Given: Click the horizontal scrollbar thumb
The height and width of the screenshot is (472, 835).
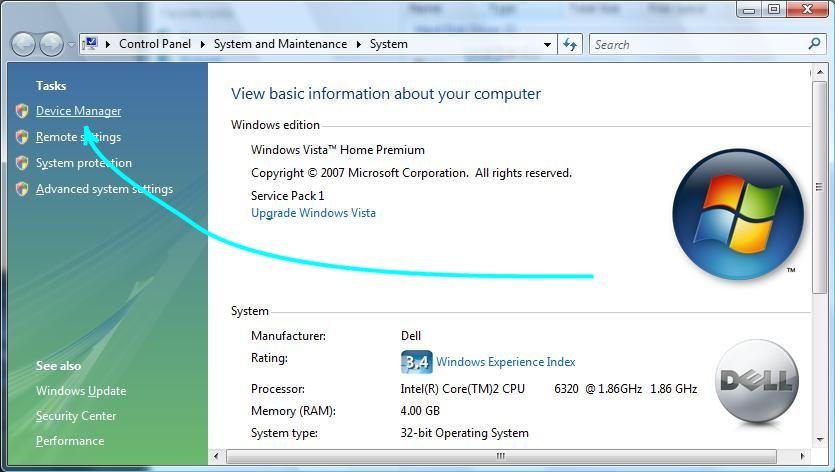Looking at the screenshot, I should (501, 456).
